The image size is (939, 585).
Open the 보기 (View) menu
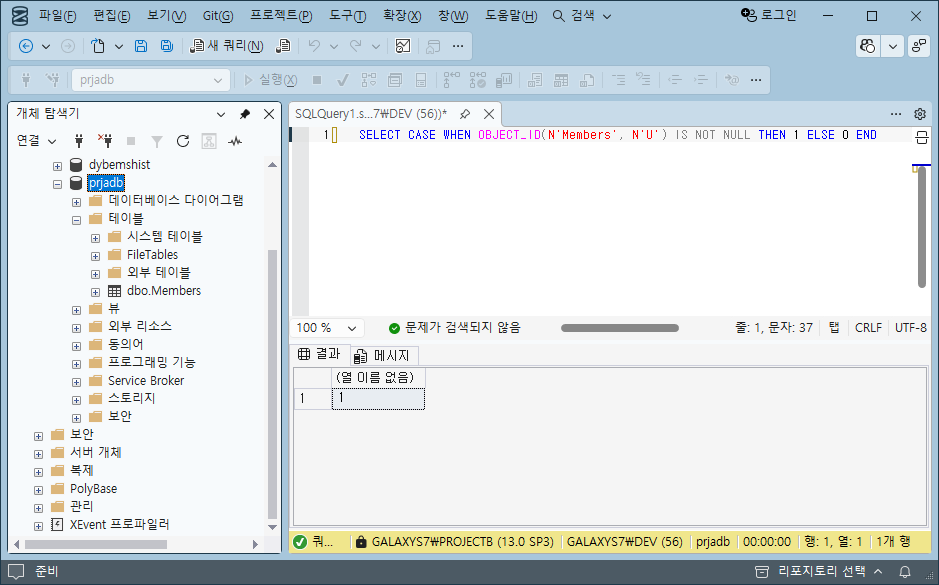(x=166, y=16)
